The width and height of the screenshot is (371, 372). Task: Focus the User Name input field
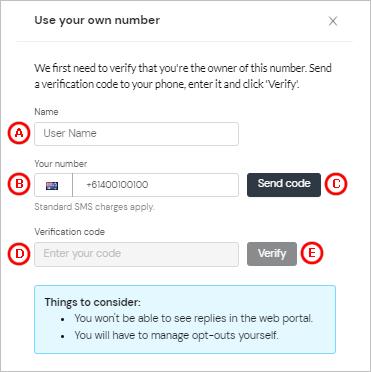tap(136, 134)
